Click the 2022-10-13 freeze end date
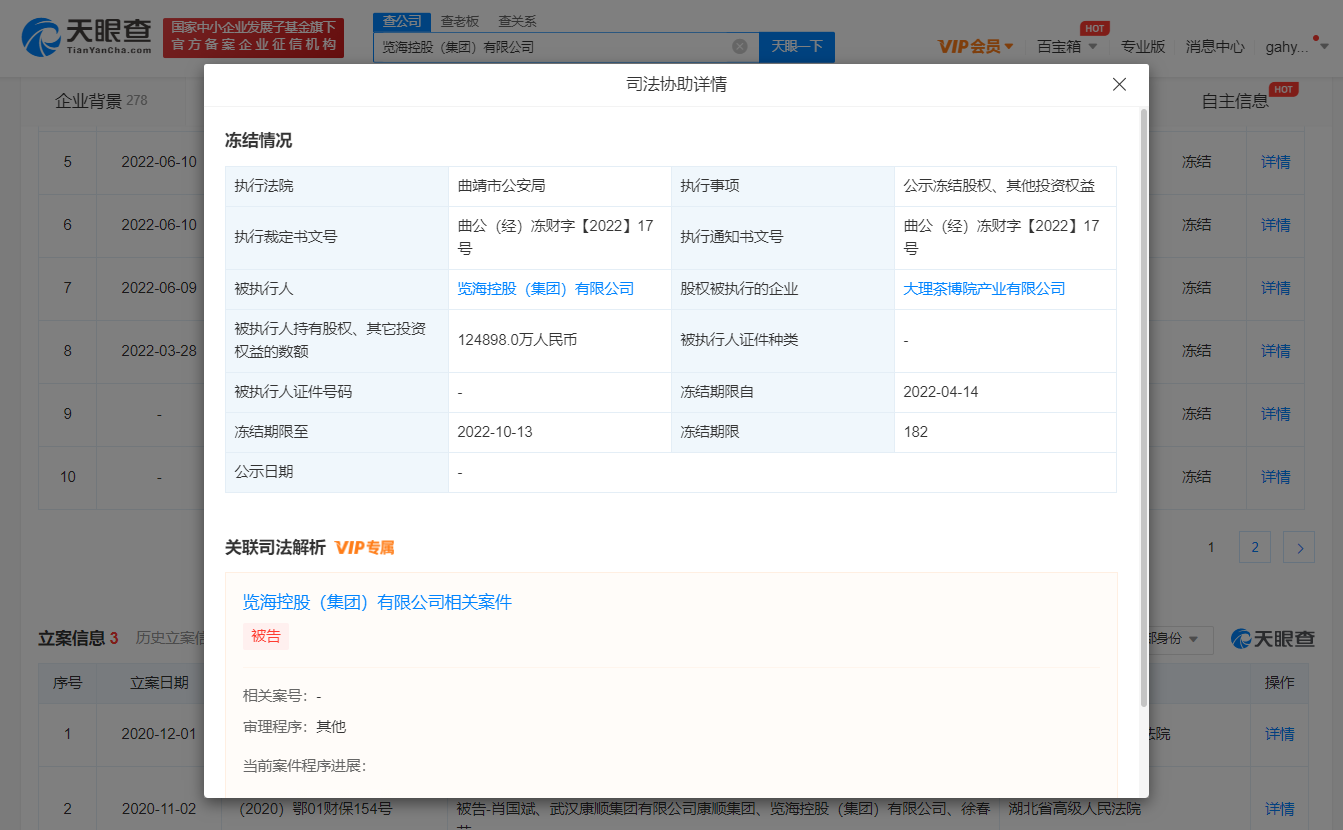 click(494, 432)
